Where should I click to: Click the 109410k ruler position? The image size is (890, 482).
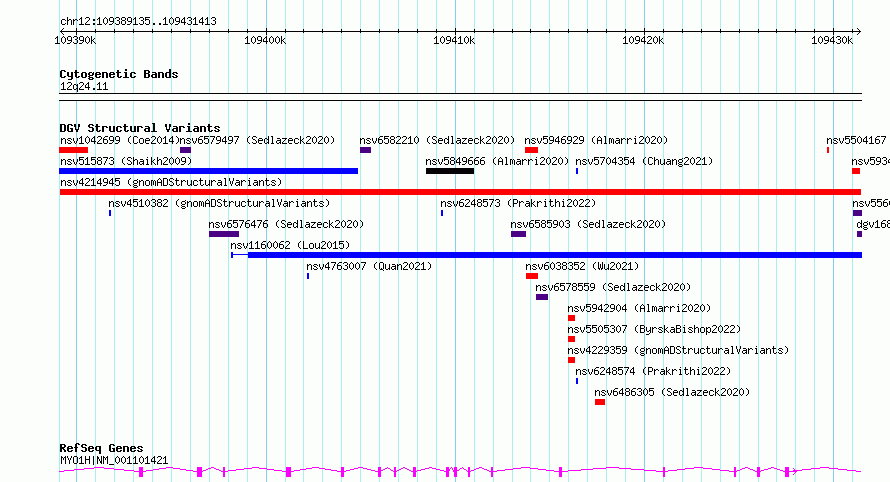(454, 40)
